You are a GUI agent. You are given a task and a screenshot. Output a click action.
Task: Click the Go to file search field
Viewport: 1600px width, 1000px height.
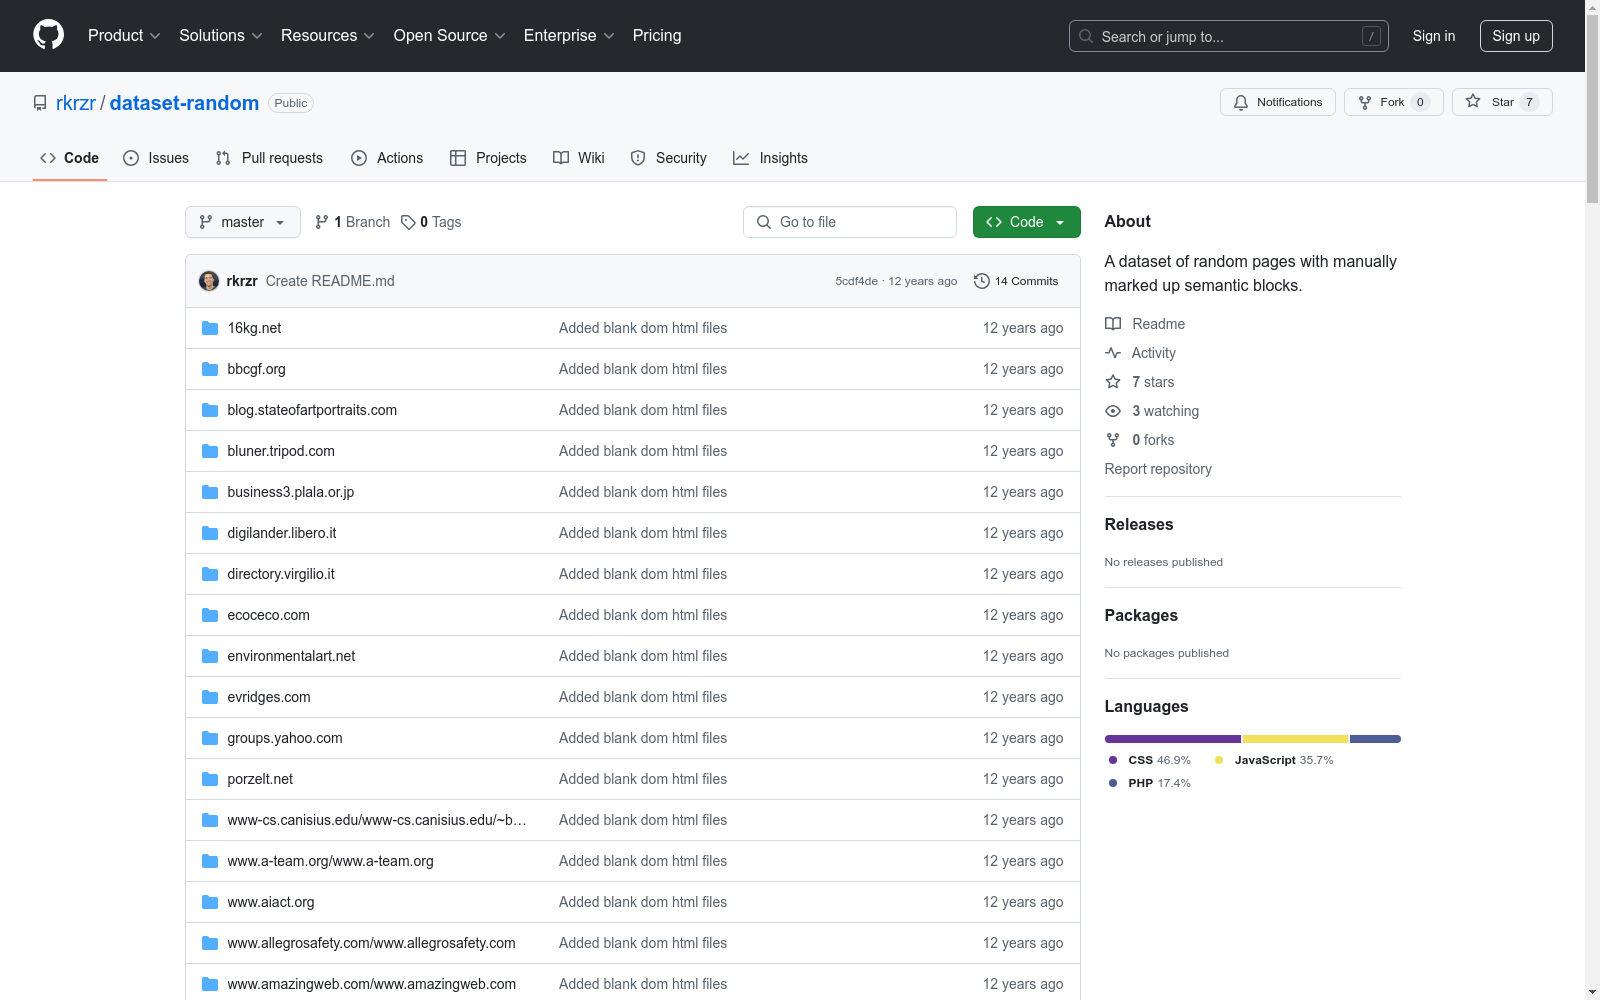click(x=850, y=222)
